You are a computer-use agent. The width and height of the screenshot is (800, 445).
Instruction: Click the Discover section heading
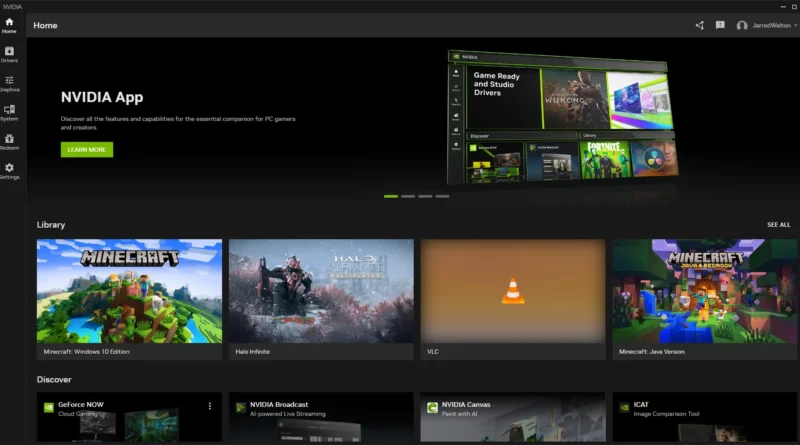click(x=54, y=379)
